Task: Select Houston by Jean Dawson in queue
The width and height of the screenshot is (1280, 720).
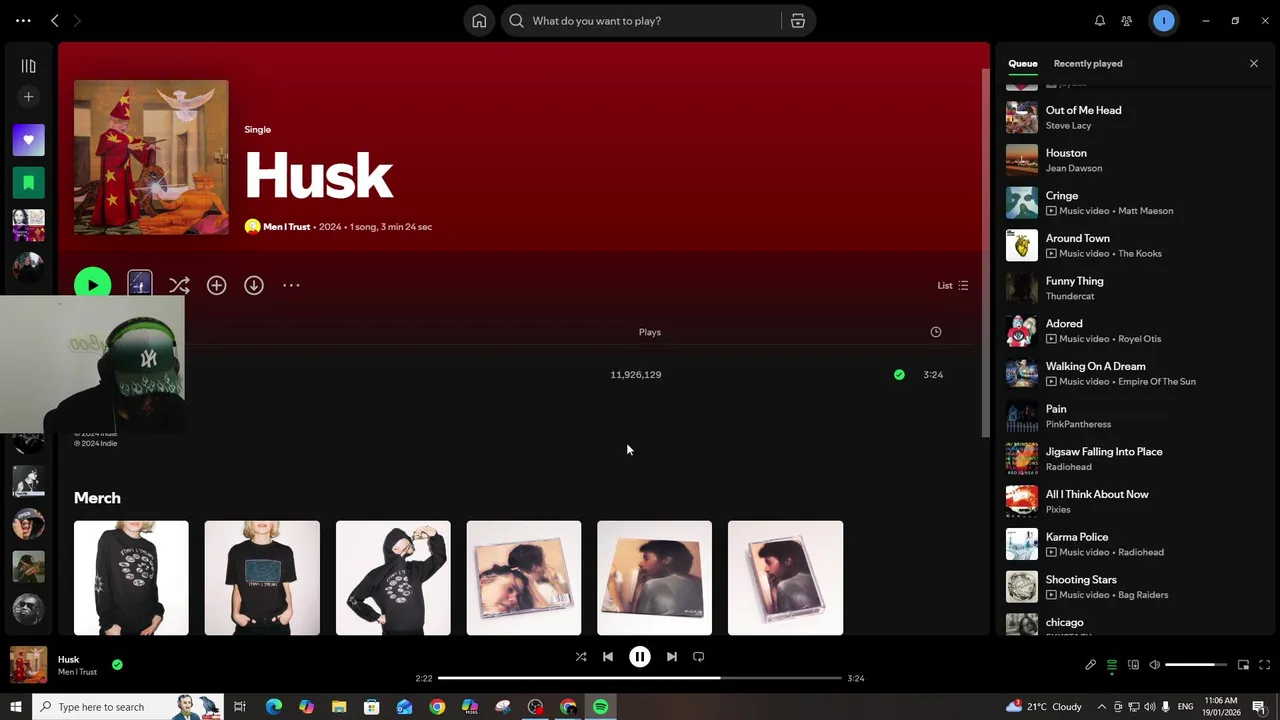Action: pyautogui.click(x=1135, y=160)
